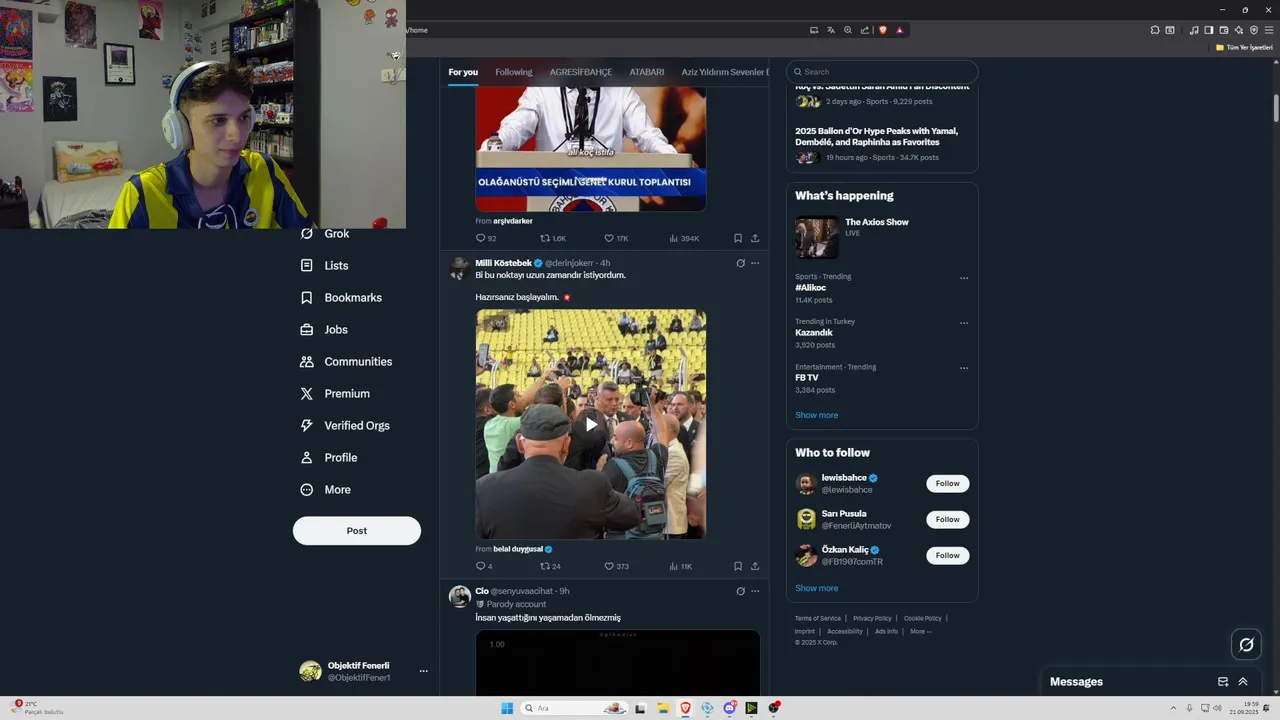
Task: Open the Windows Start menu
Action: point(507,708)
